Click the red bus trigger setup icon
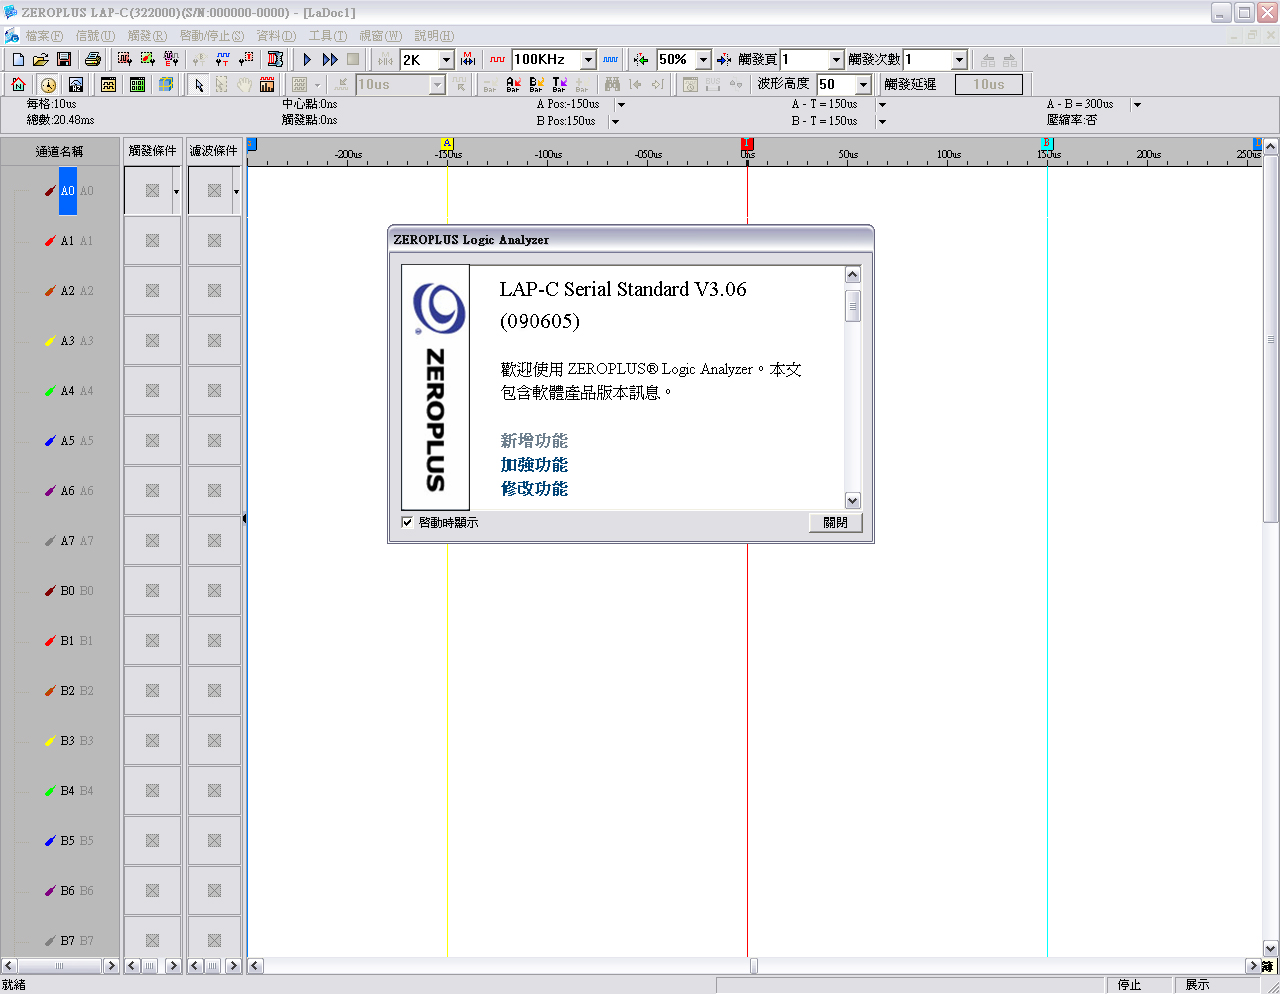Screen dimensions: 1280x994 click(125, 60)
